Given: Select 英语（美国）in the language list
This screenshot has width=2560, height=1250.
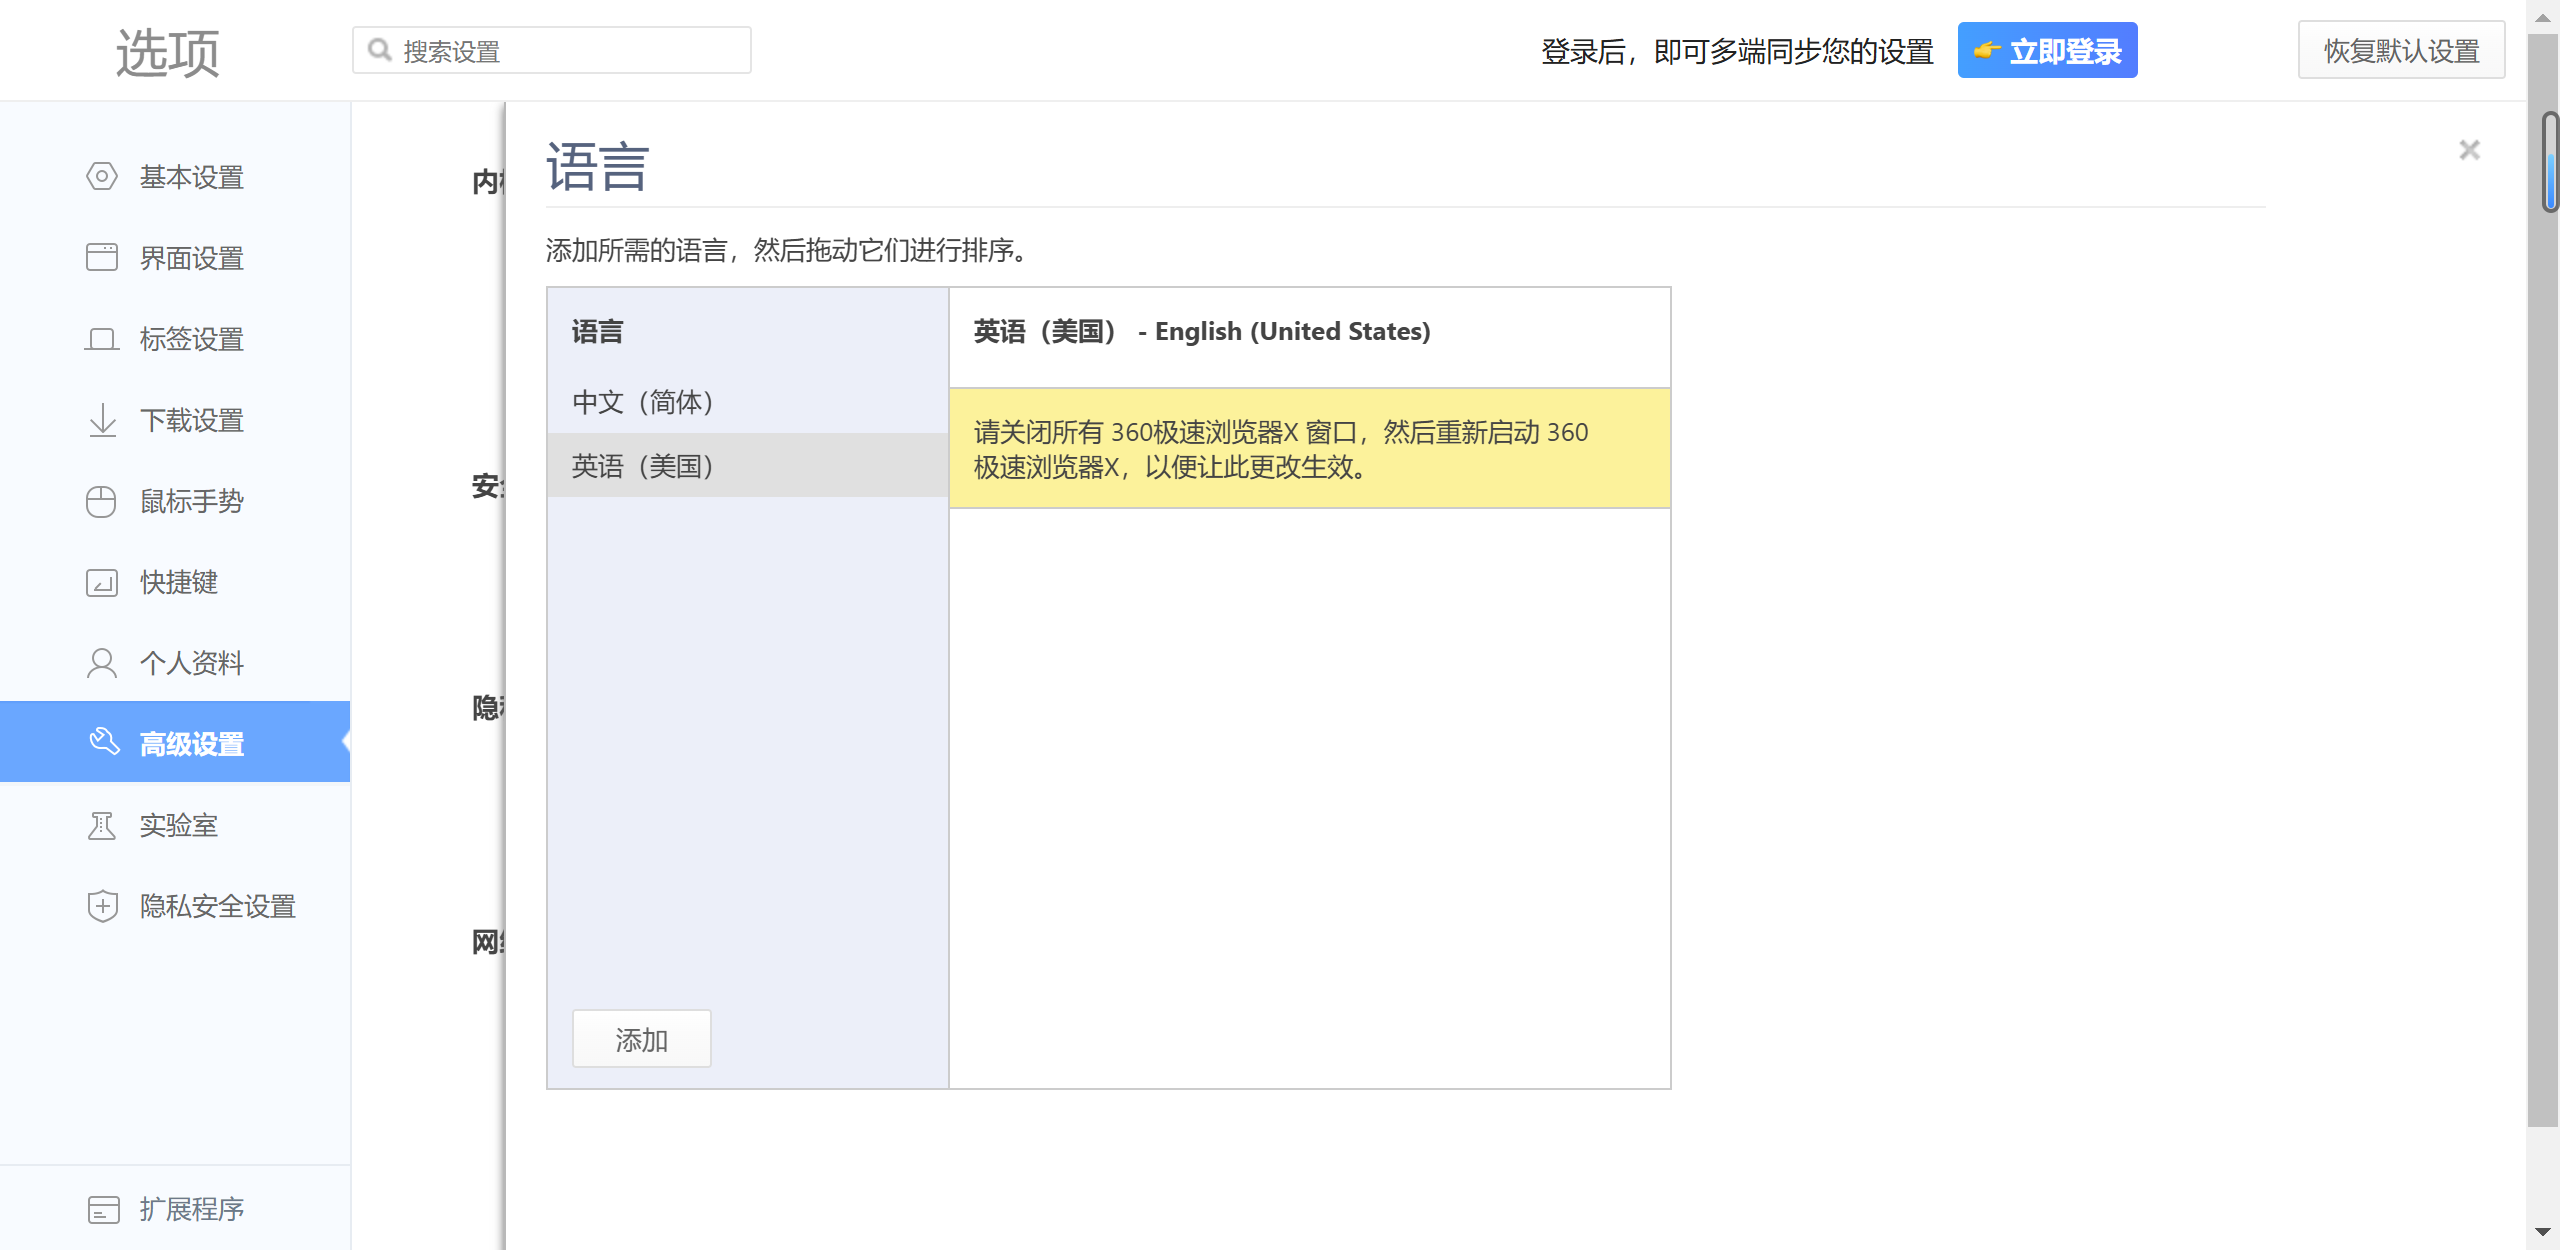Looking at the screenshot, I should point(748,466).
